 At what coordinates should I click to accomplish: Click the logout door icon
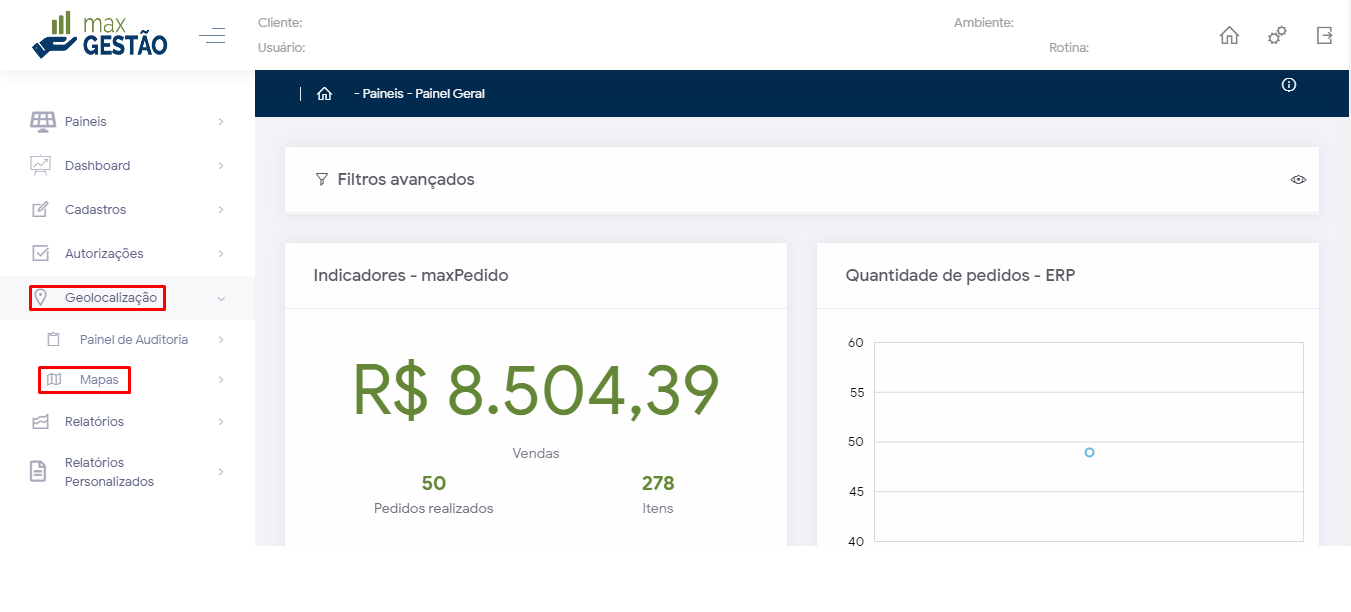(1324, 36)
